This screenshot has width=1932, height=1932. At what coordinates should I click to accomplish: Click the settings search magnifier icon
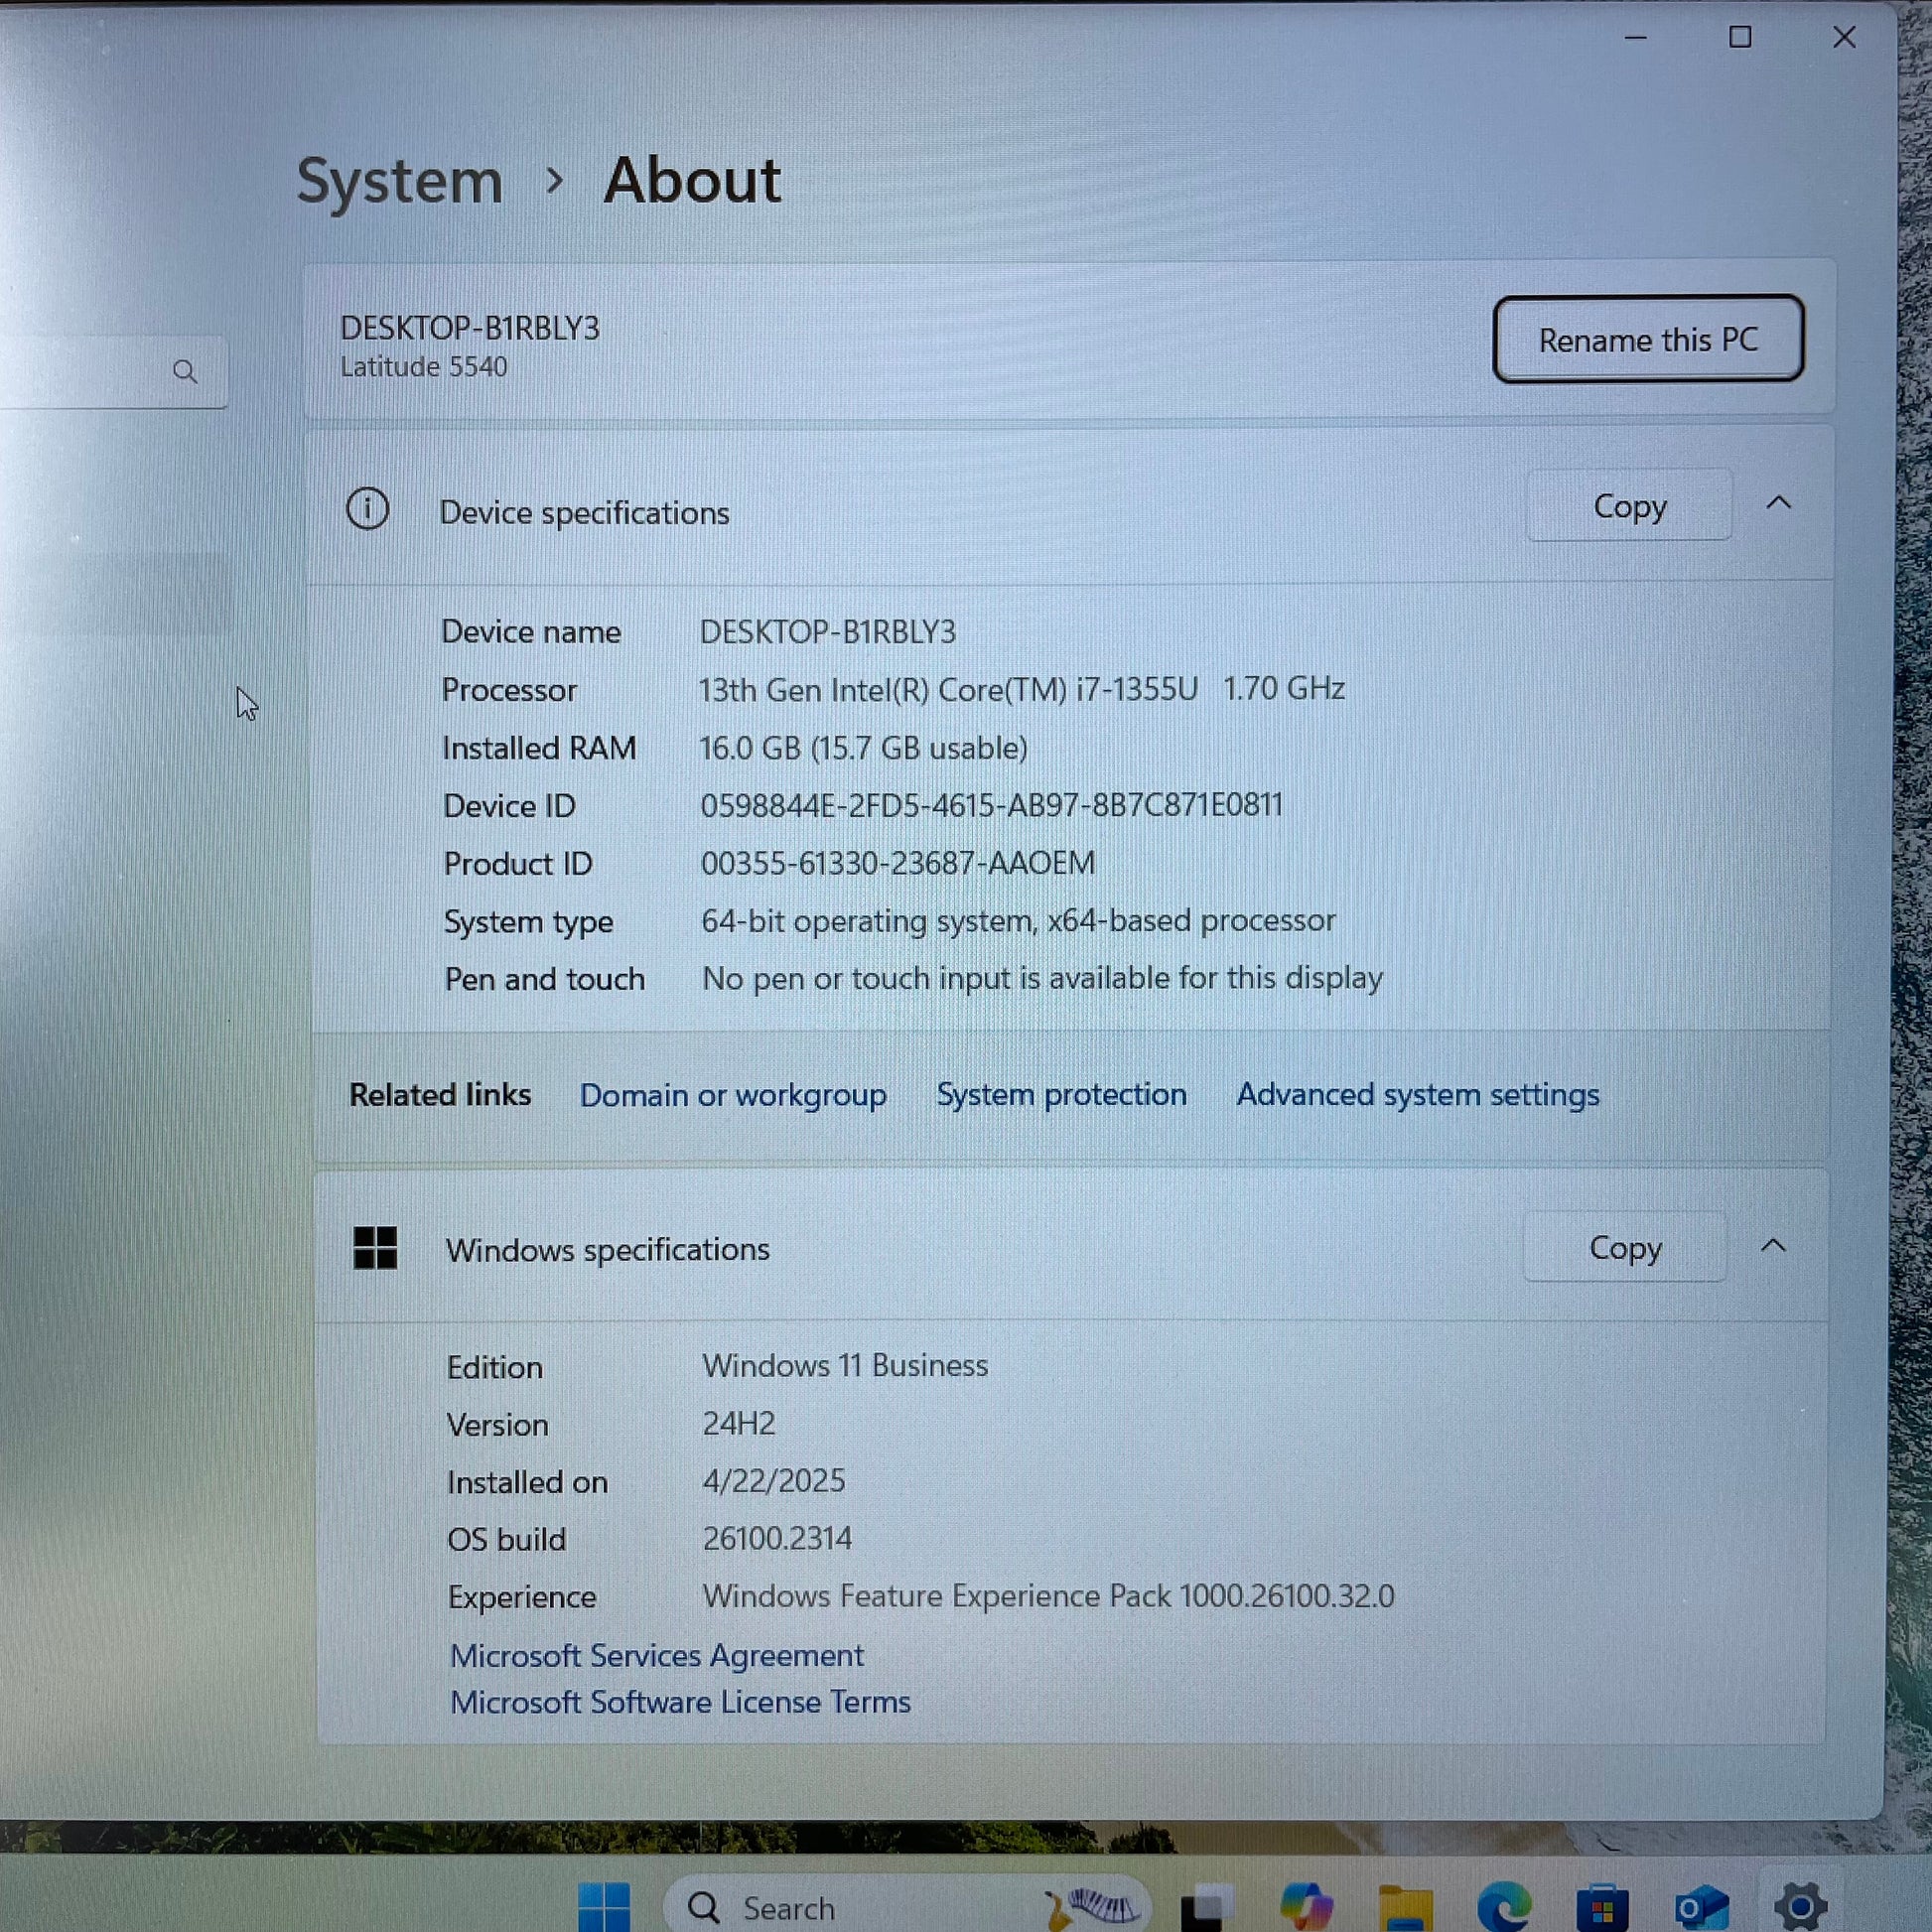tap(185, 372)
